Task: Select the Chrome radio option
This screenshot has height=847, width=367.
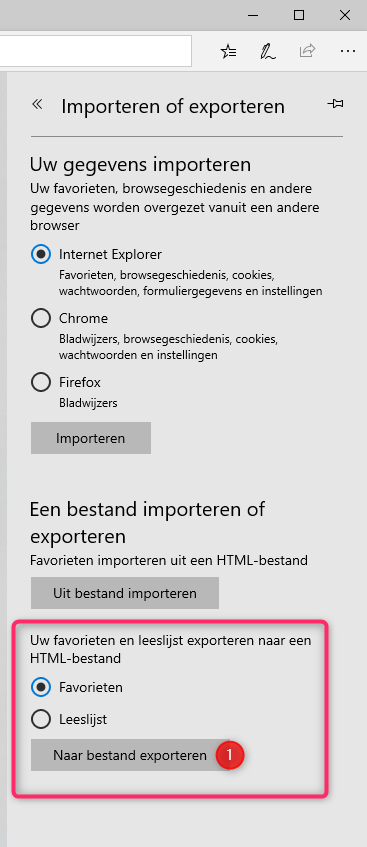Action: tap(41, 319)
